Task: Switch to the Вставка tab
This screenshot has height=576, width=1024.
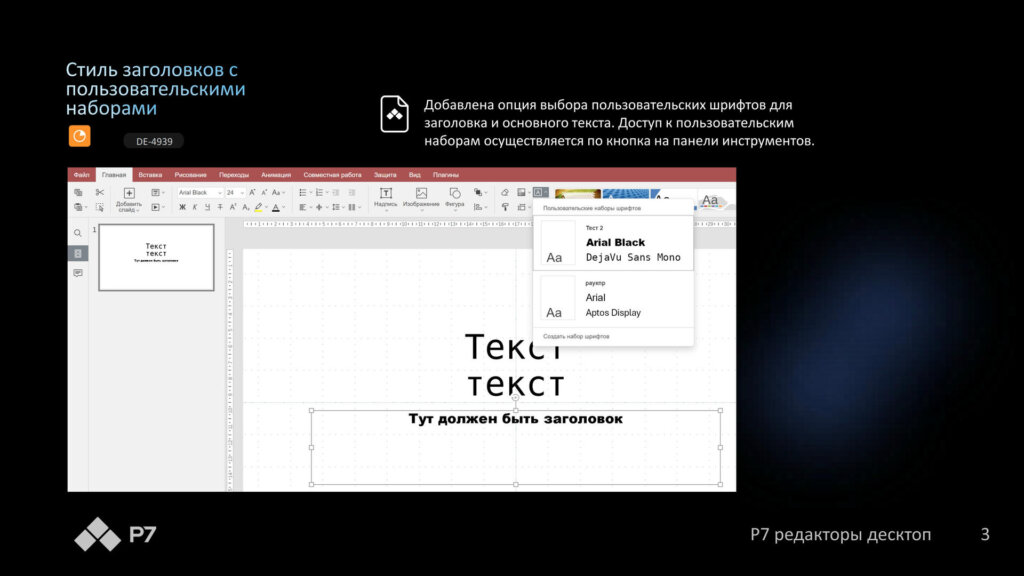Action: [150, 175]
